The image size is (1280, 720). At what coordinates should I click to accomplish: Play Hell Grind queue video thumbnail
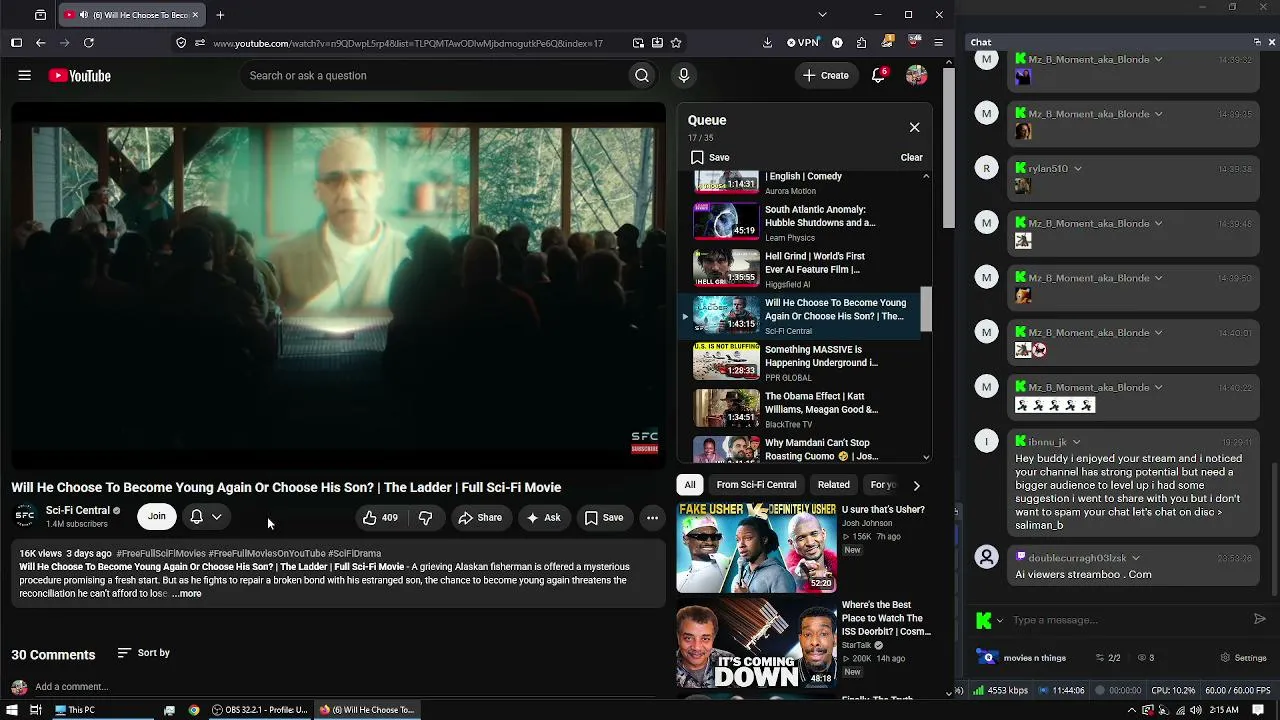pos(727,268)
